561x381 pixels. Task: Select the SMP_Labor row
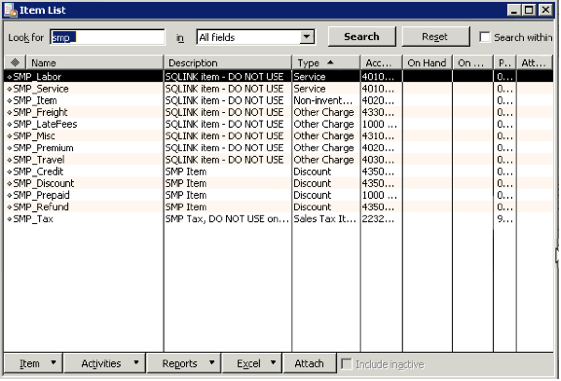click(278, 77)
